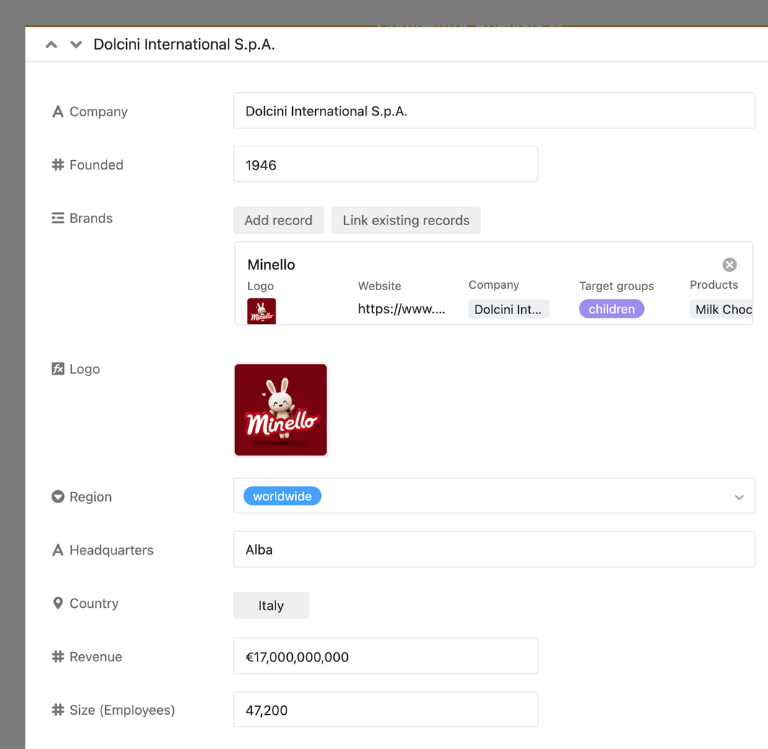This screenshot has height=749, width=768.
Task: Edit the Company name input field
Action: pyautogui.click(x=494, y=111)
